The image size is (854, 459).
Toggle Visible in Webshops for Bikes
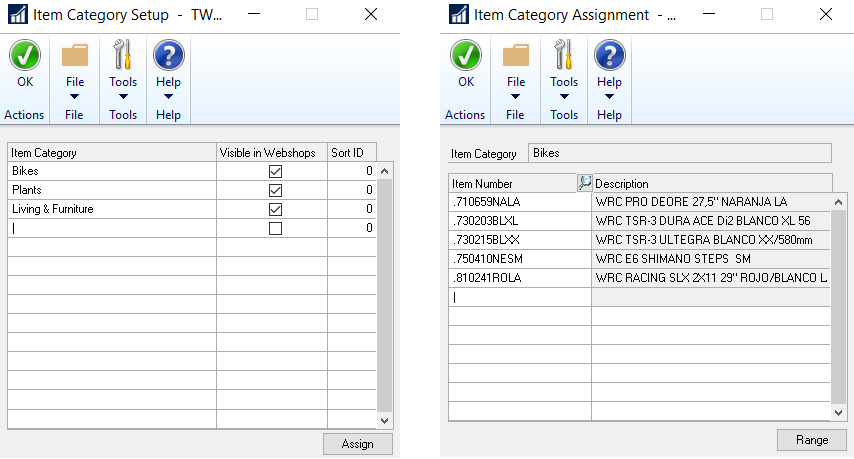coord(276,172)
